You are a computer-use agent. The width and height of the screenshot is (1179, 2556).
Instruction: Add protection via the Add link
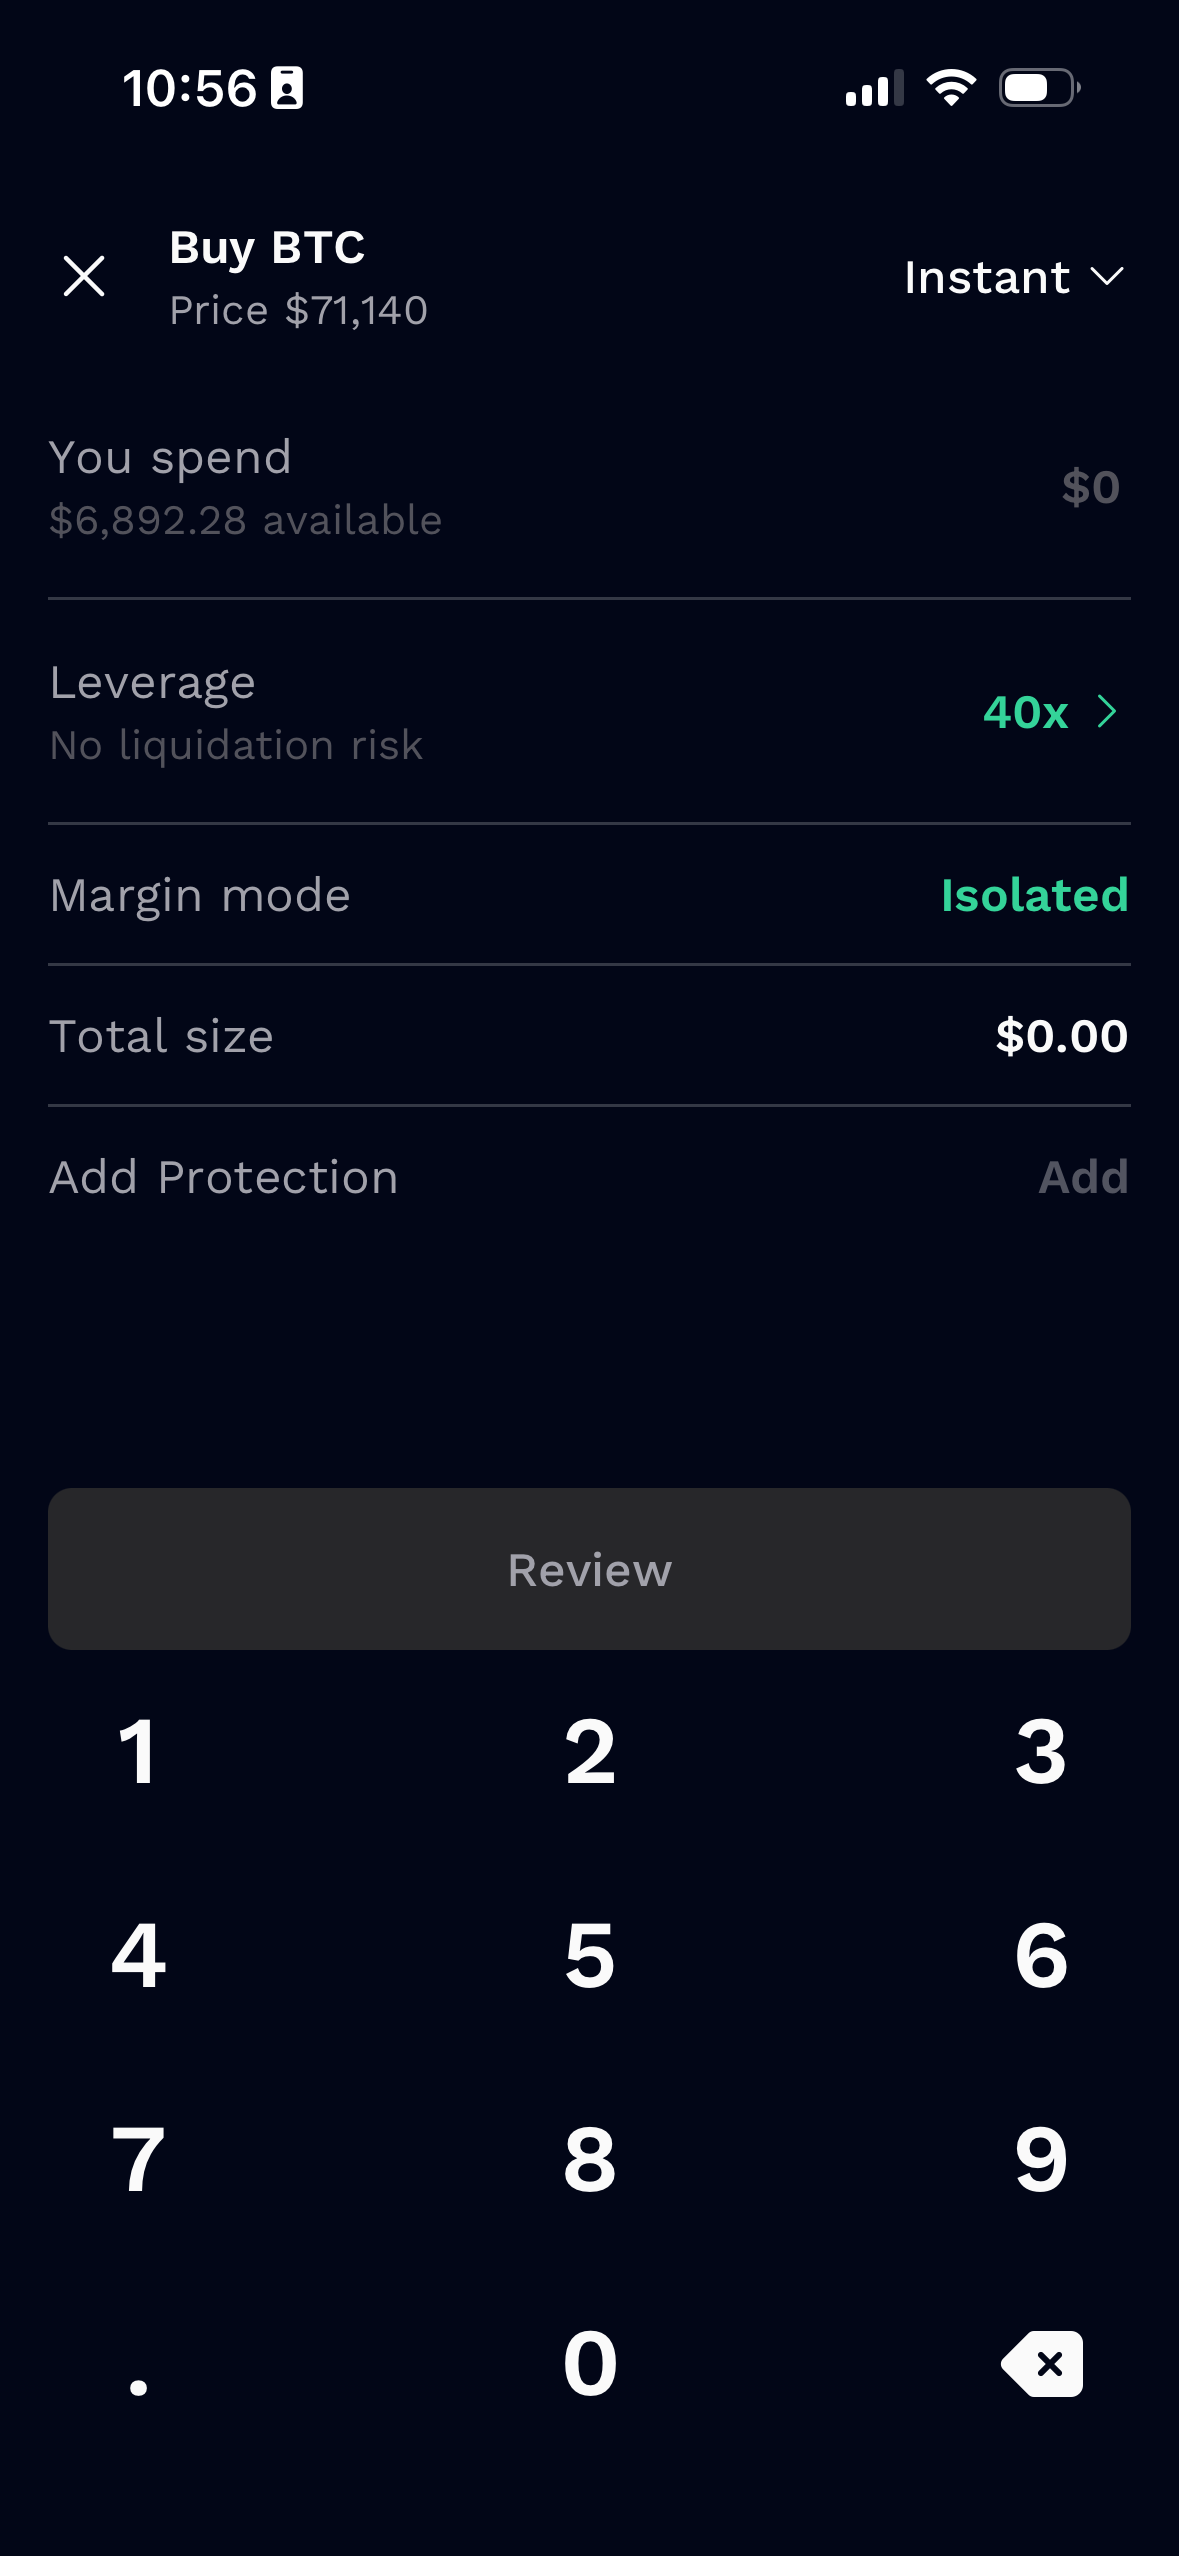click(1083, 1177)
